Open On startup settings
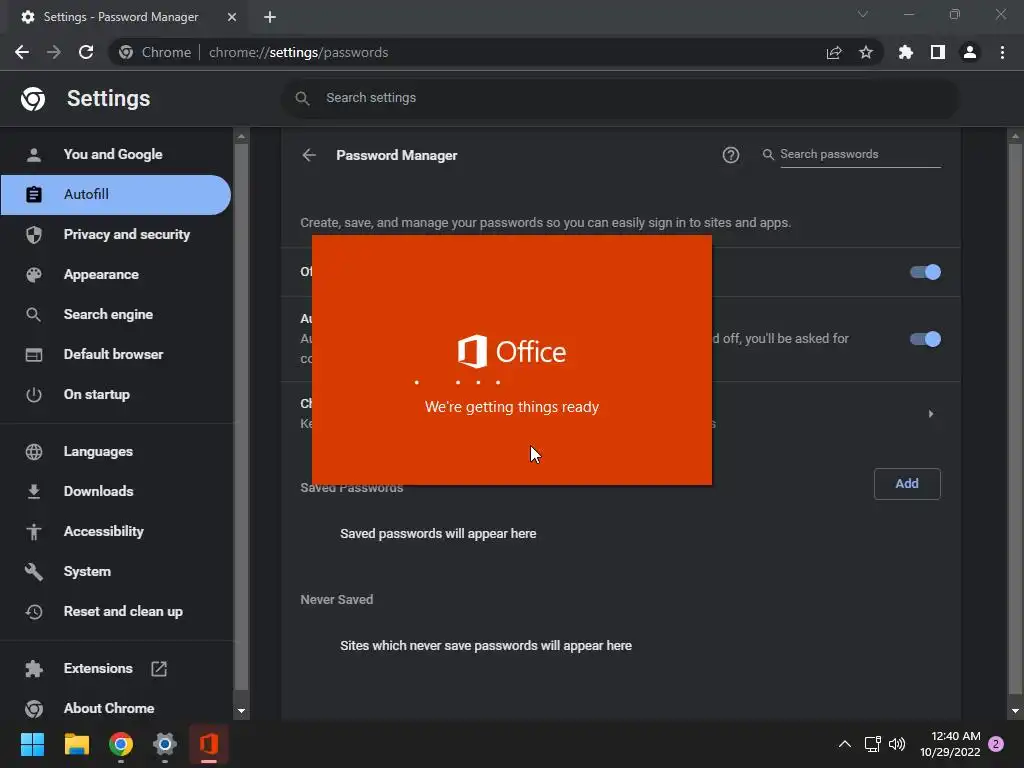Image resolution: width=1024 pixels, height=768 pixels. tap(116, 394)
